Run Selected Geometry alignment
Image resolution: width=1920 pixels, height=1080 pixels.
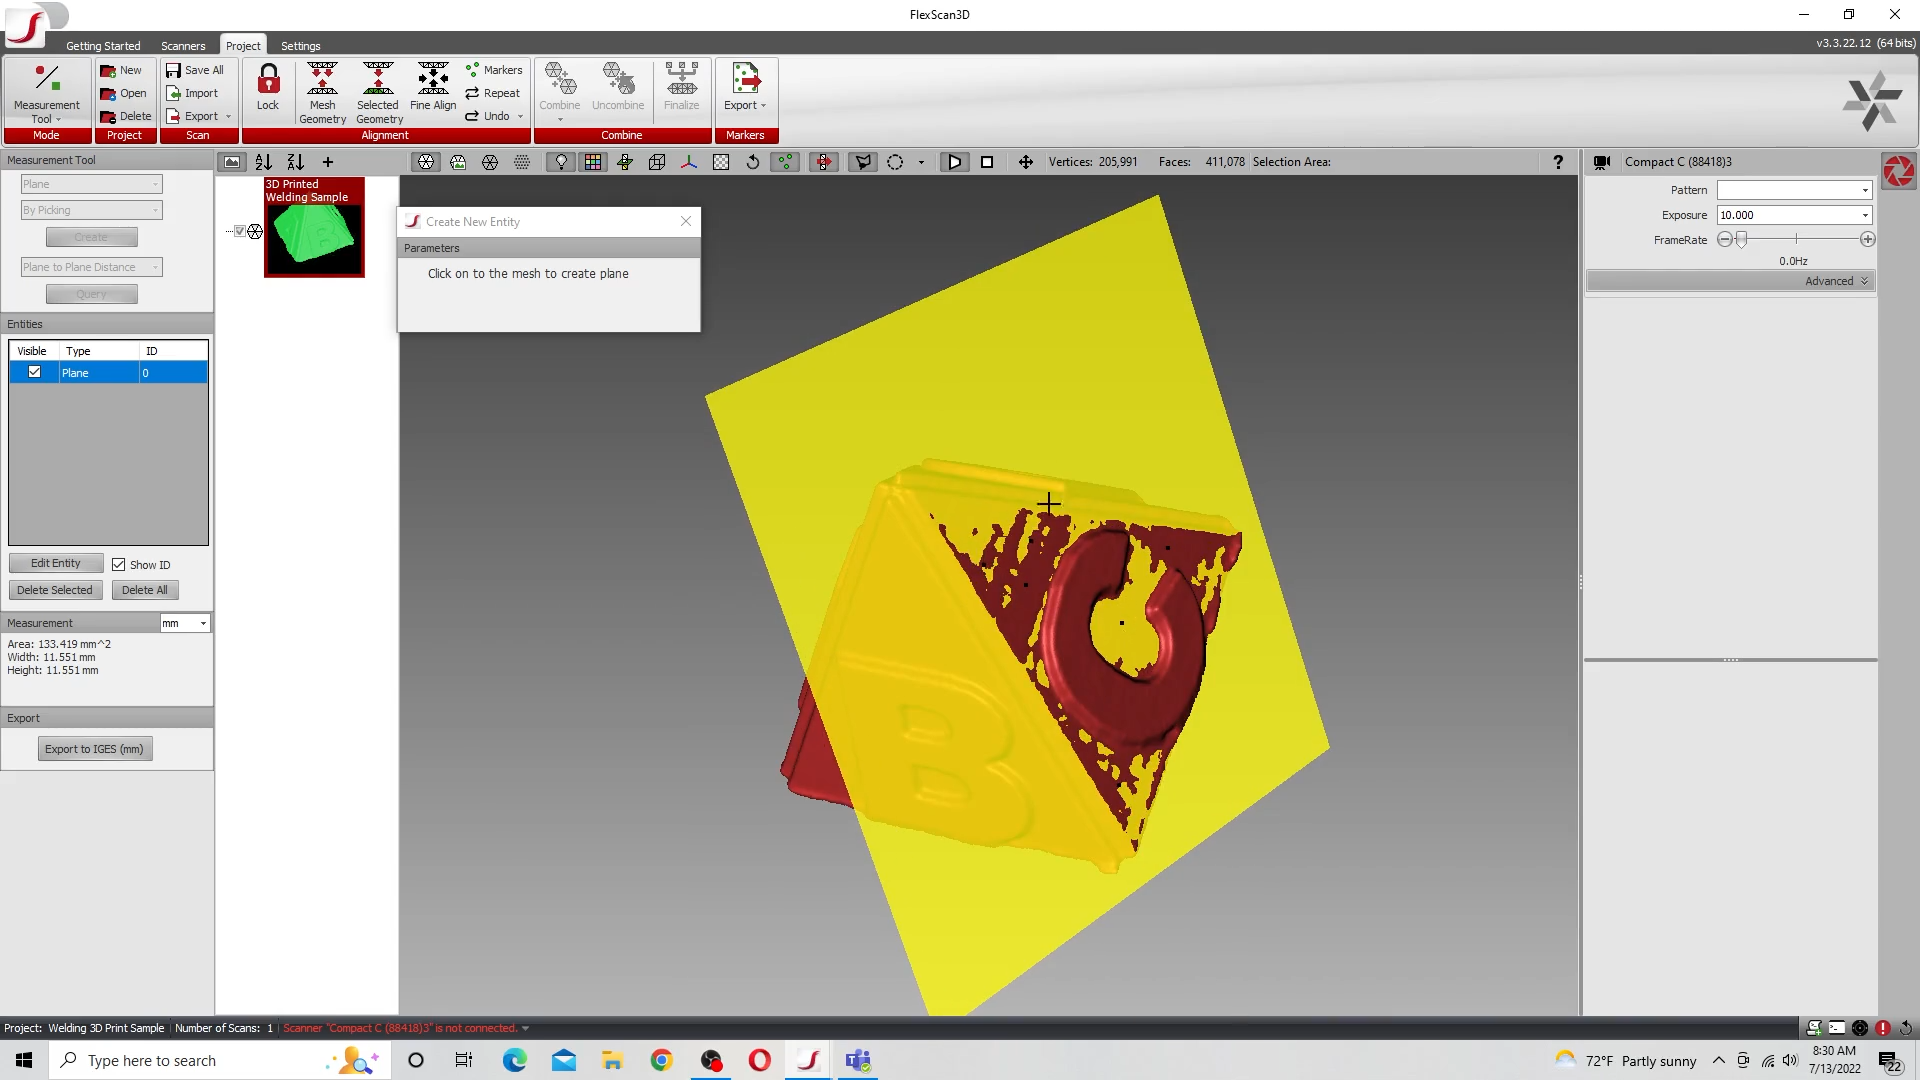(379, 93)
